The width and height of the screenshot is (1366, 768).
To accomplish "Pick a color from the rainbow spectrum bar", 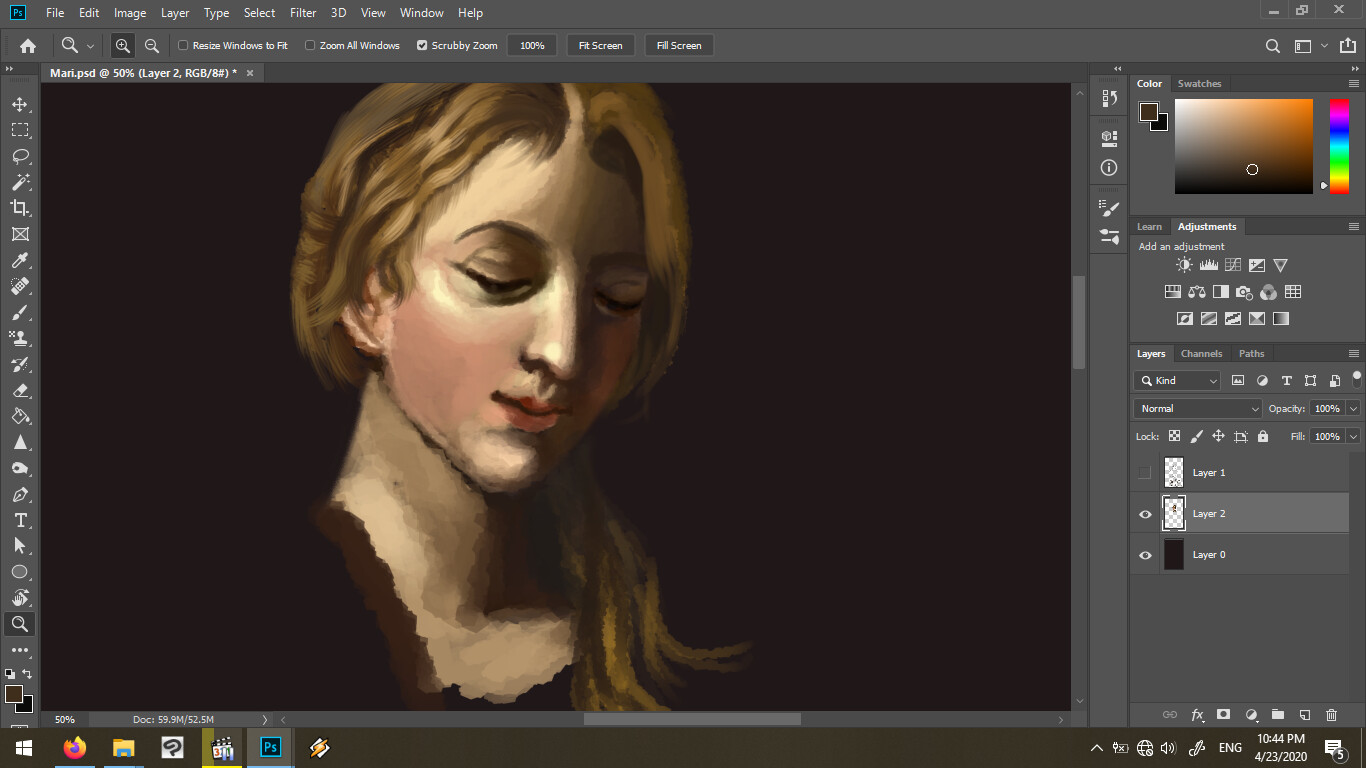I will (1338, 145).
